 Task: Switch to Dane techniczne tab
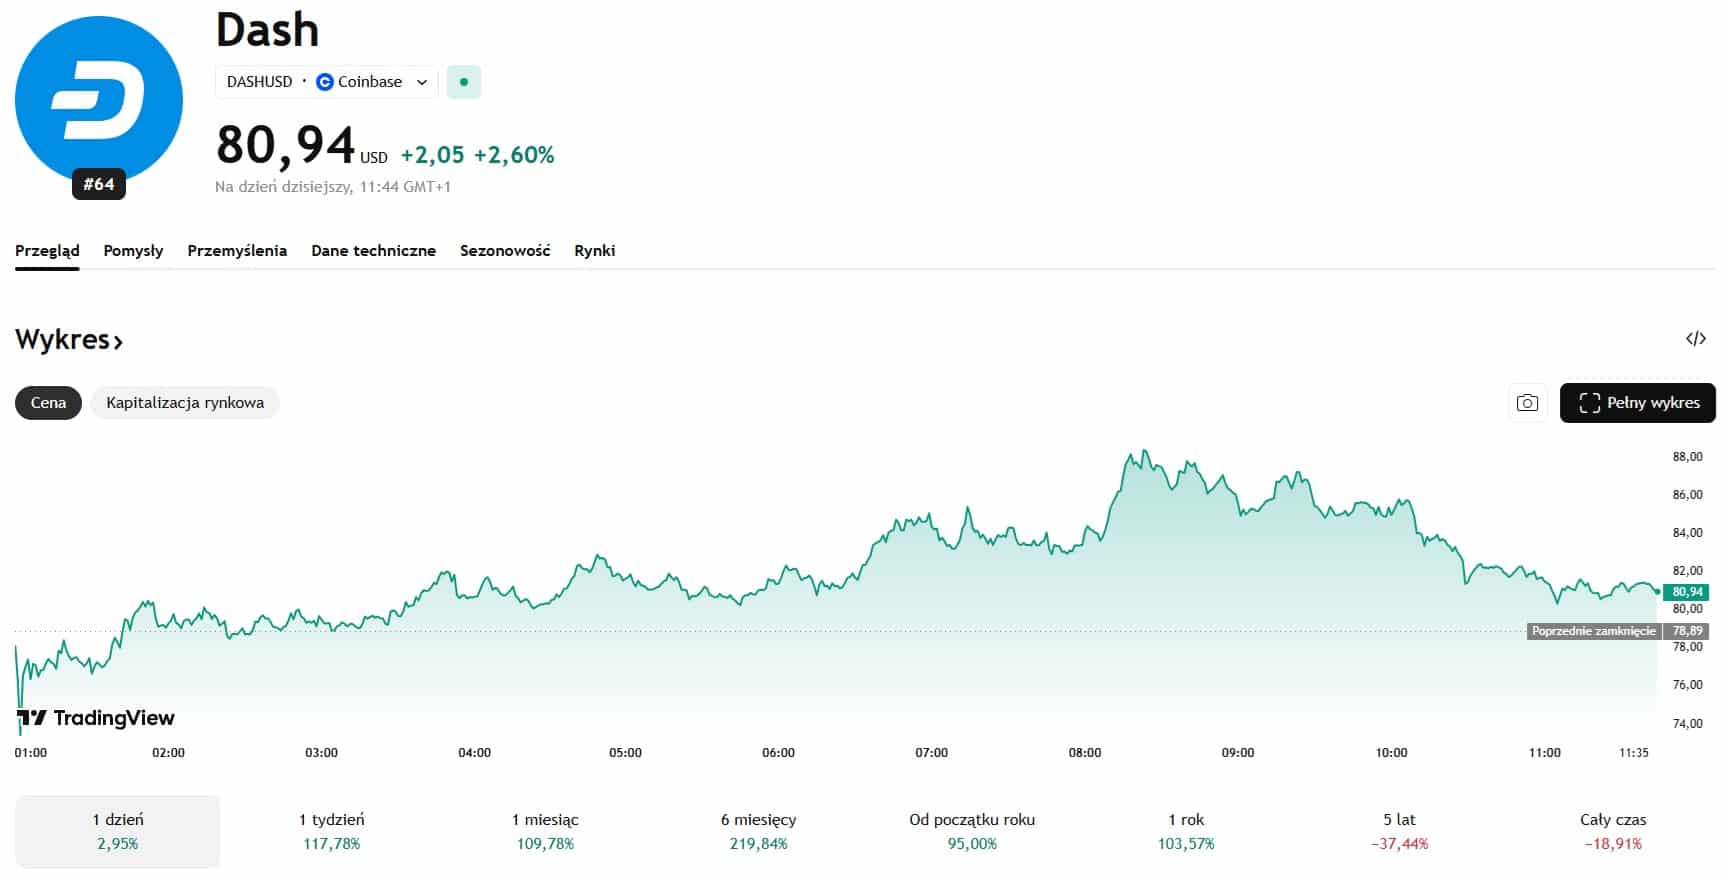[x=373, y=251]
